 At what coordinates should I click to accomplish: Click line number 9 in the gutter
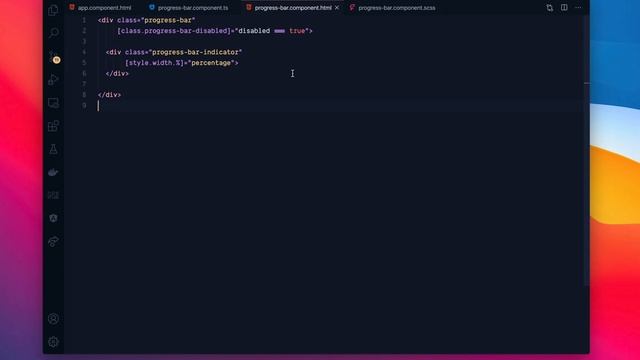pyautogui.click(x=84, y=105)
